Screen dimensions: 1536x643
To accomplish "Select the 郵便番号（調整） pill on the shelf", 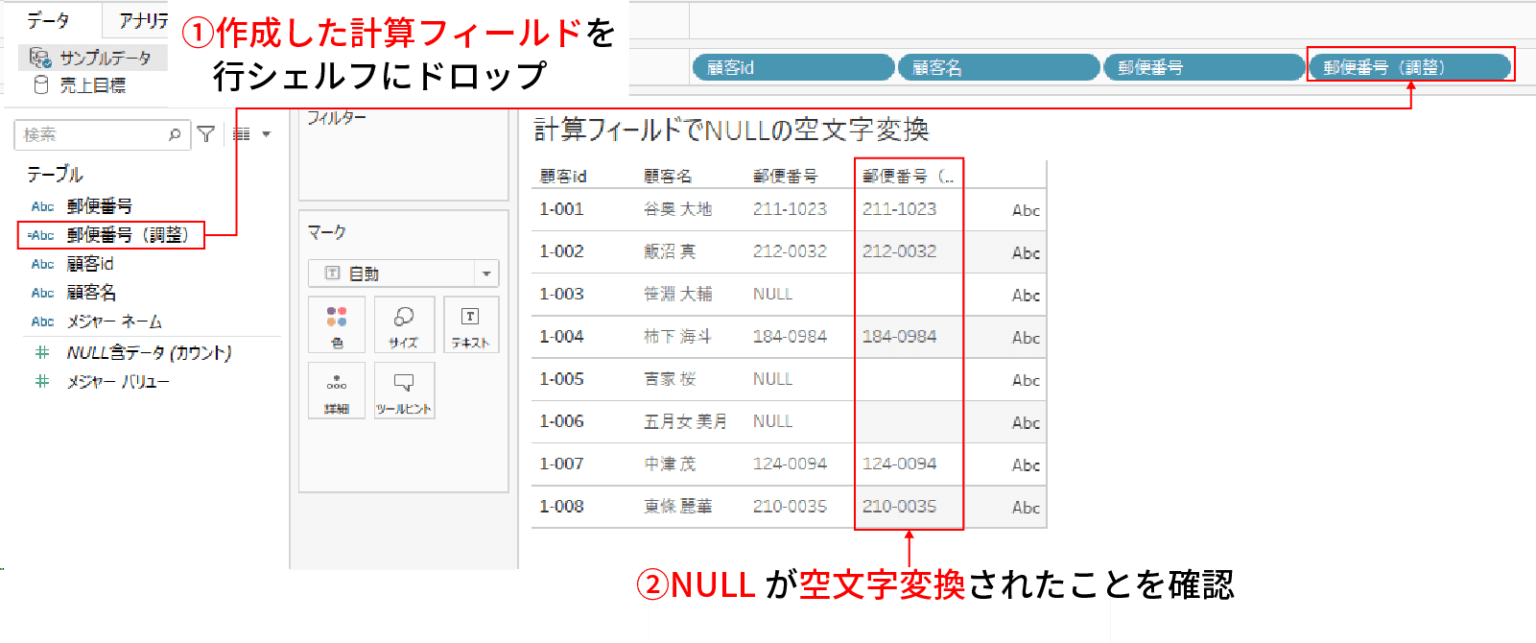I will 1410,66.
